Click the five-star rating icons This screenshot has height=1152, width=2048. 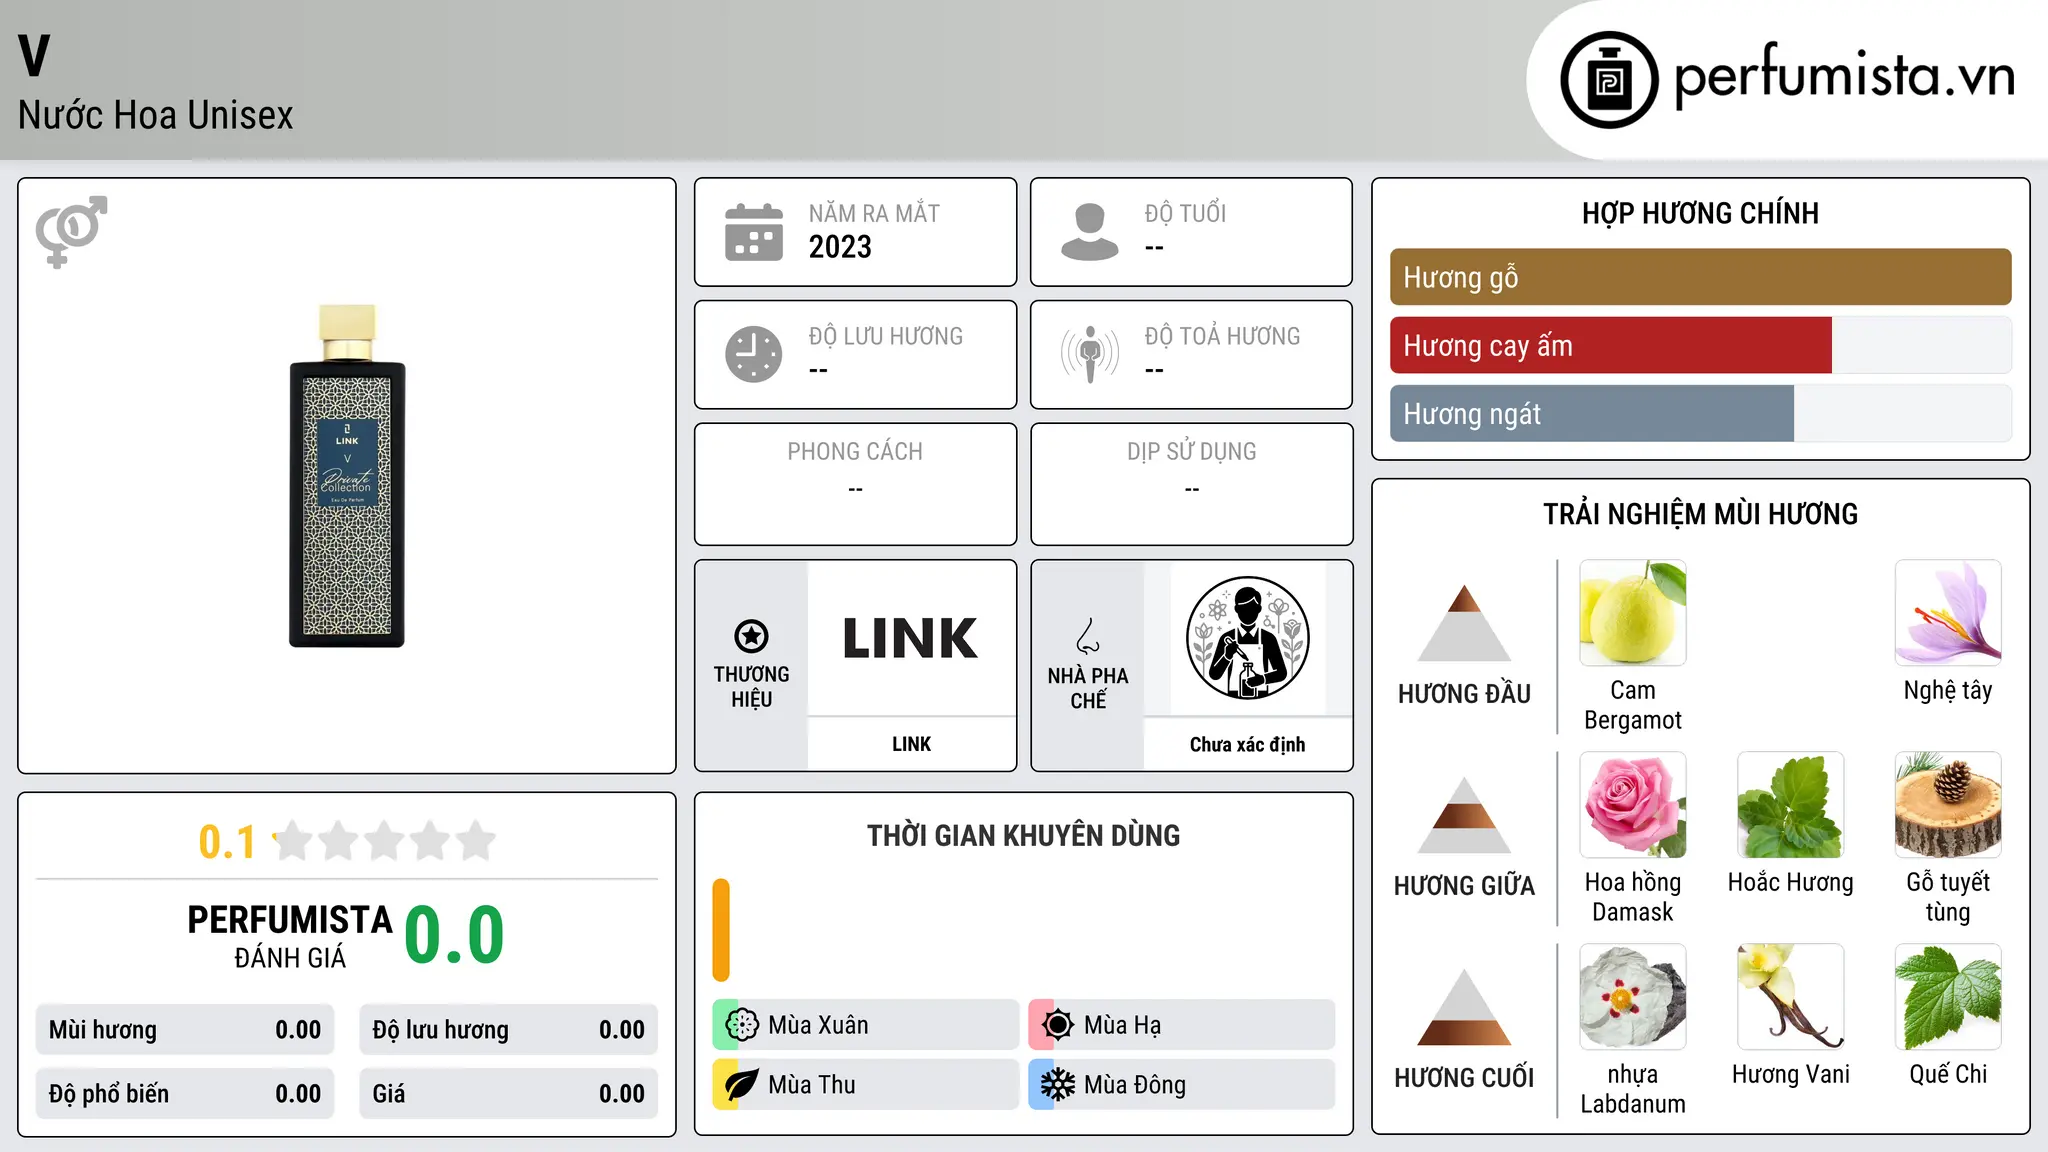point(385,841)
